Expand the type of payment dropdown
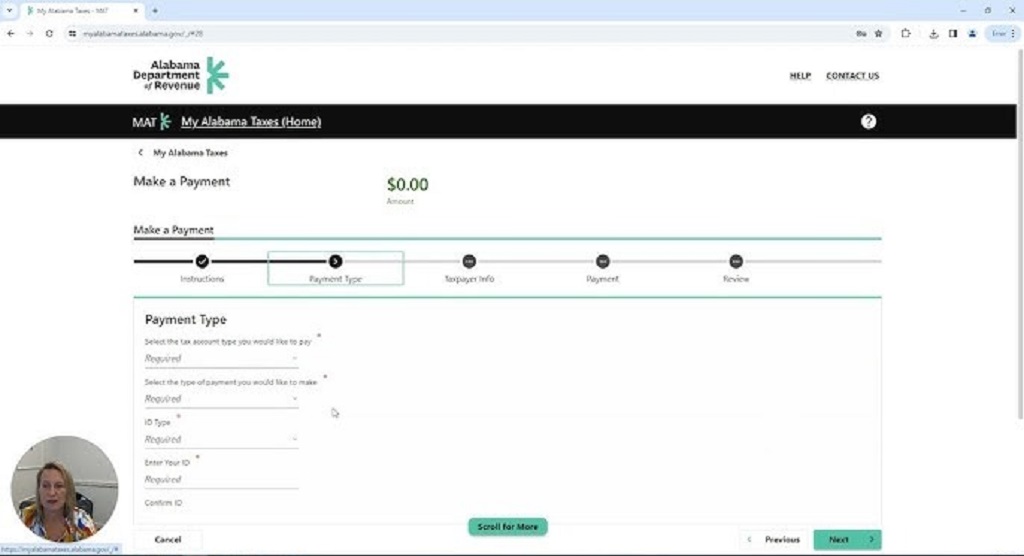Screen dimensions: 1024x556 [221, 399]
